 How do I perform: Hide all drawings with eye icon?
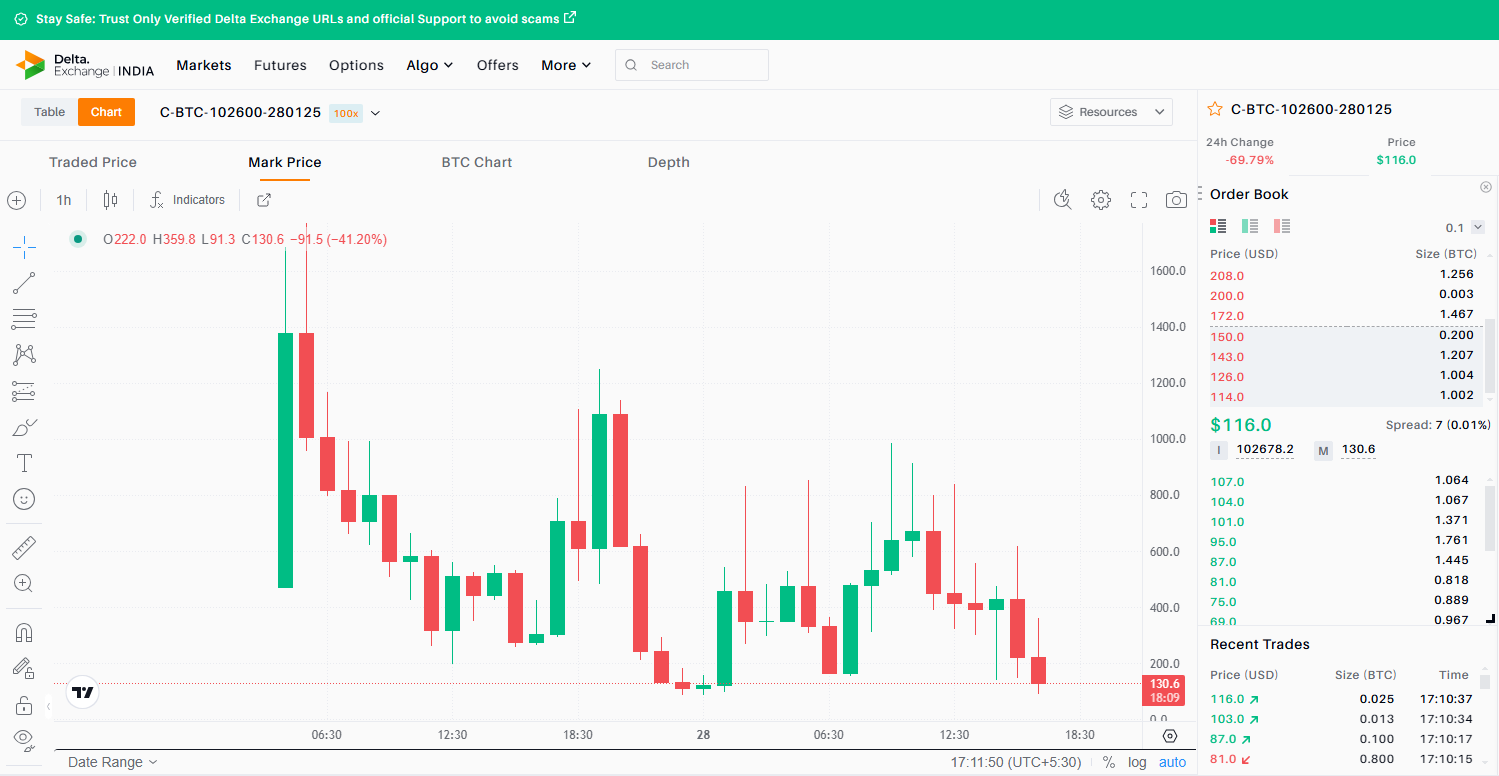tap(24, 740)
